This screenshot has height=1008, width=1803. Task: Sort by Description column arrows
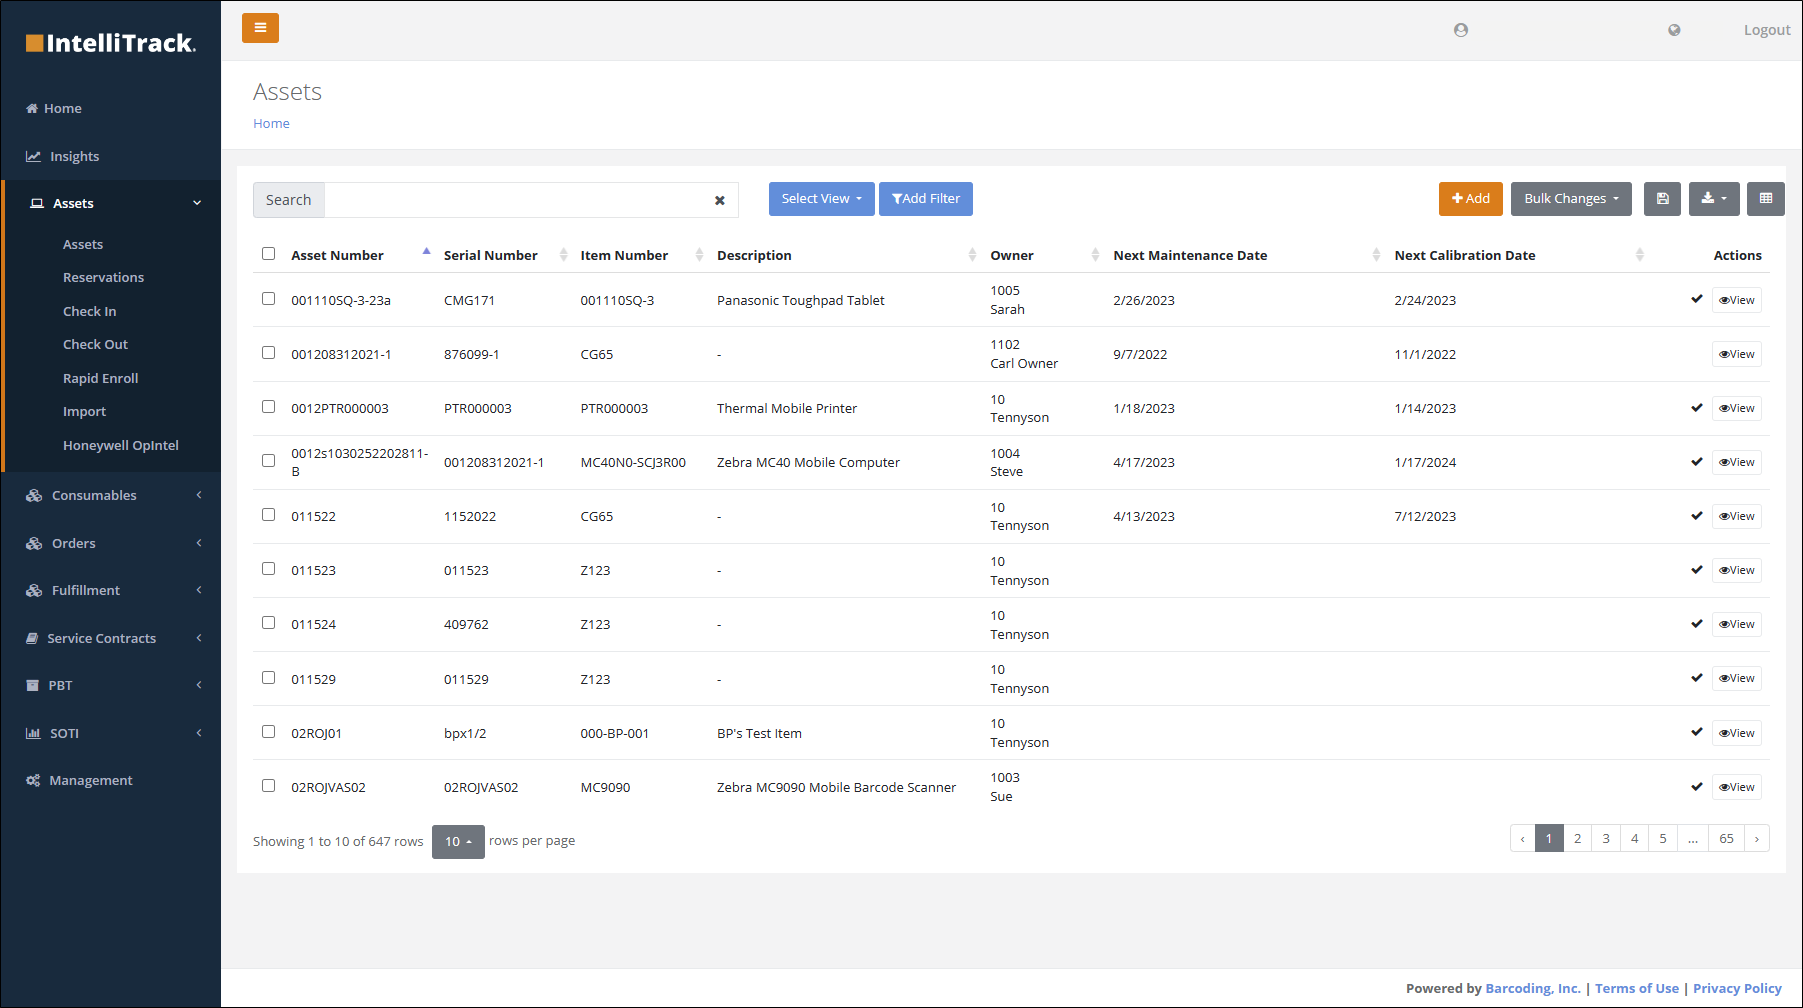972,255
